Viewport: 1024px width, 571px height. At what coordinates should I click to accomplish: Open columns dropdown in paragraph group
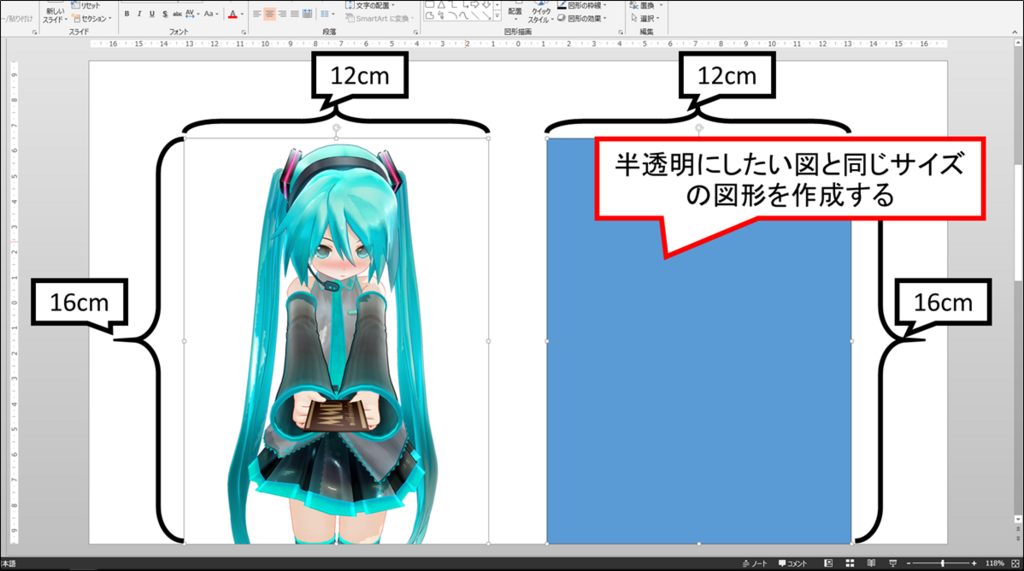pos(327,14)
